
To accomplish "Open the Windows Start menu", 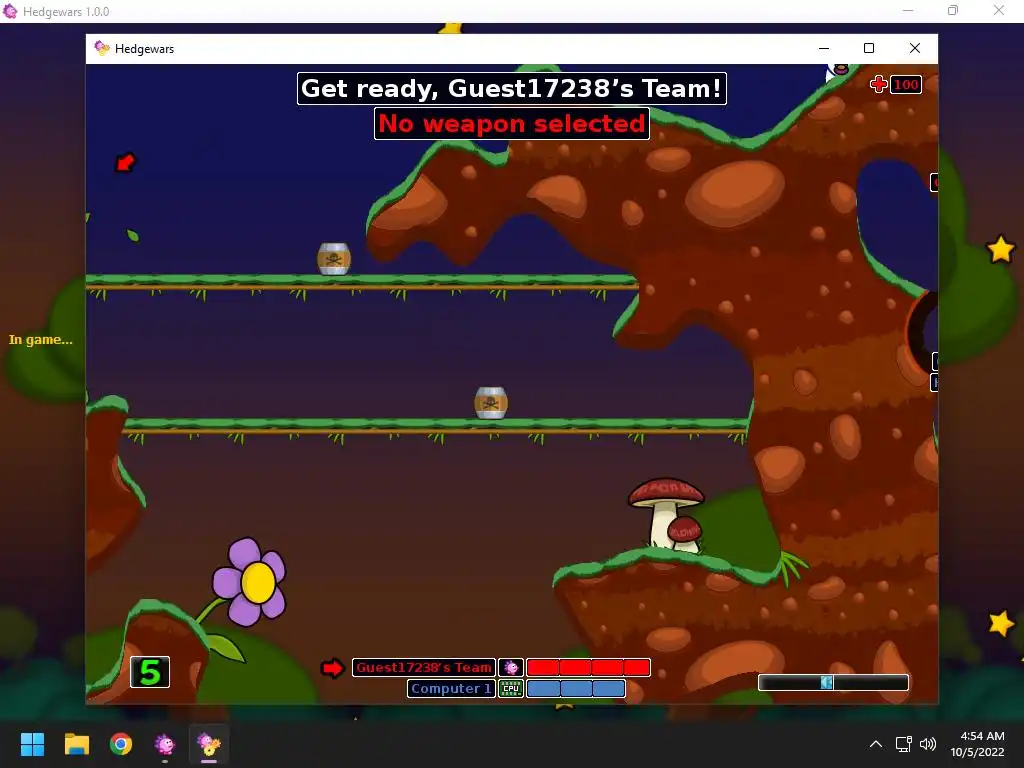I will pos(32,744).
